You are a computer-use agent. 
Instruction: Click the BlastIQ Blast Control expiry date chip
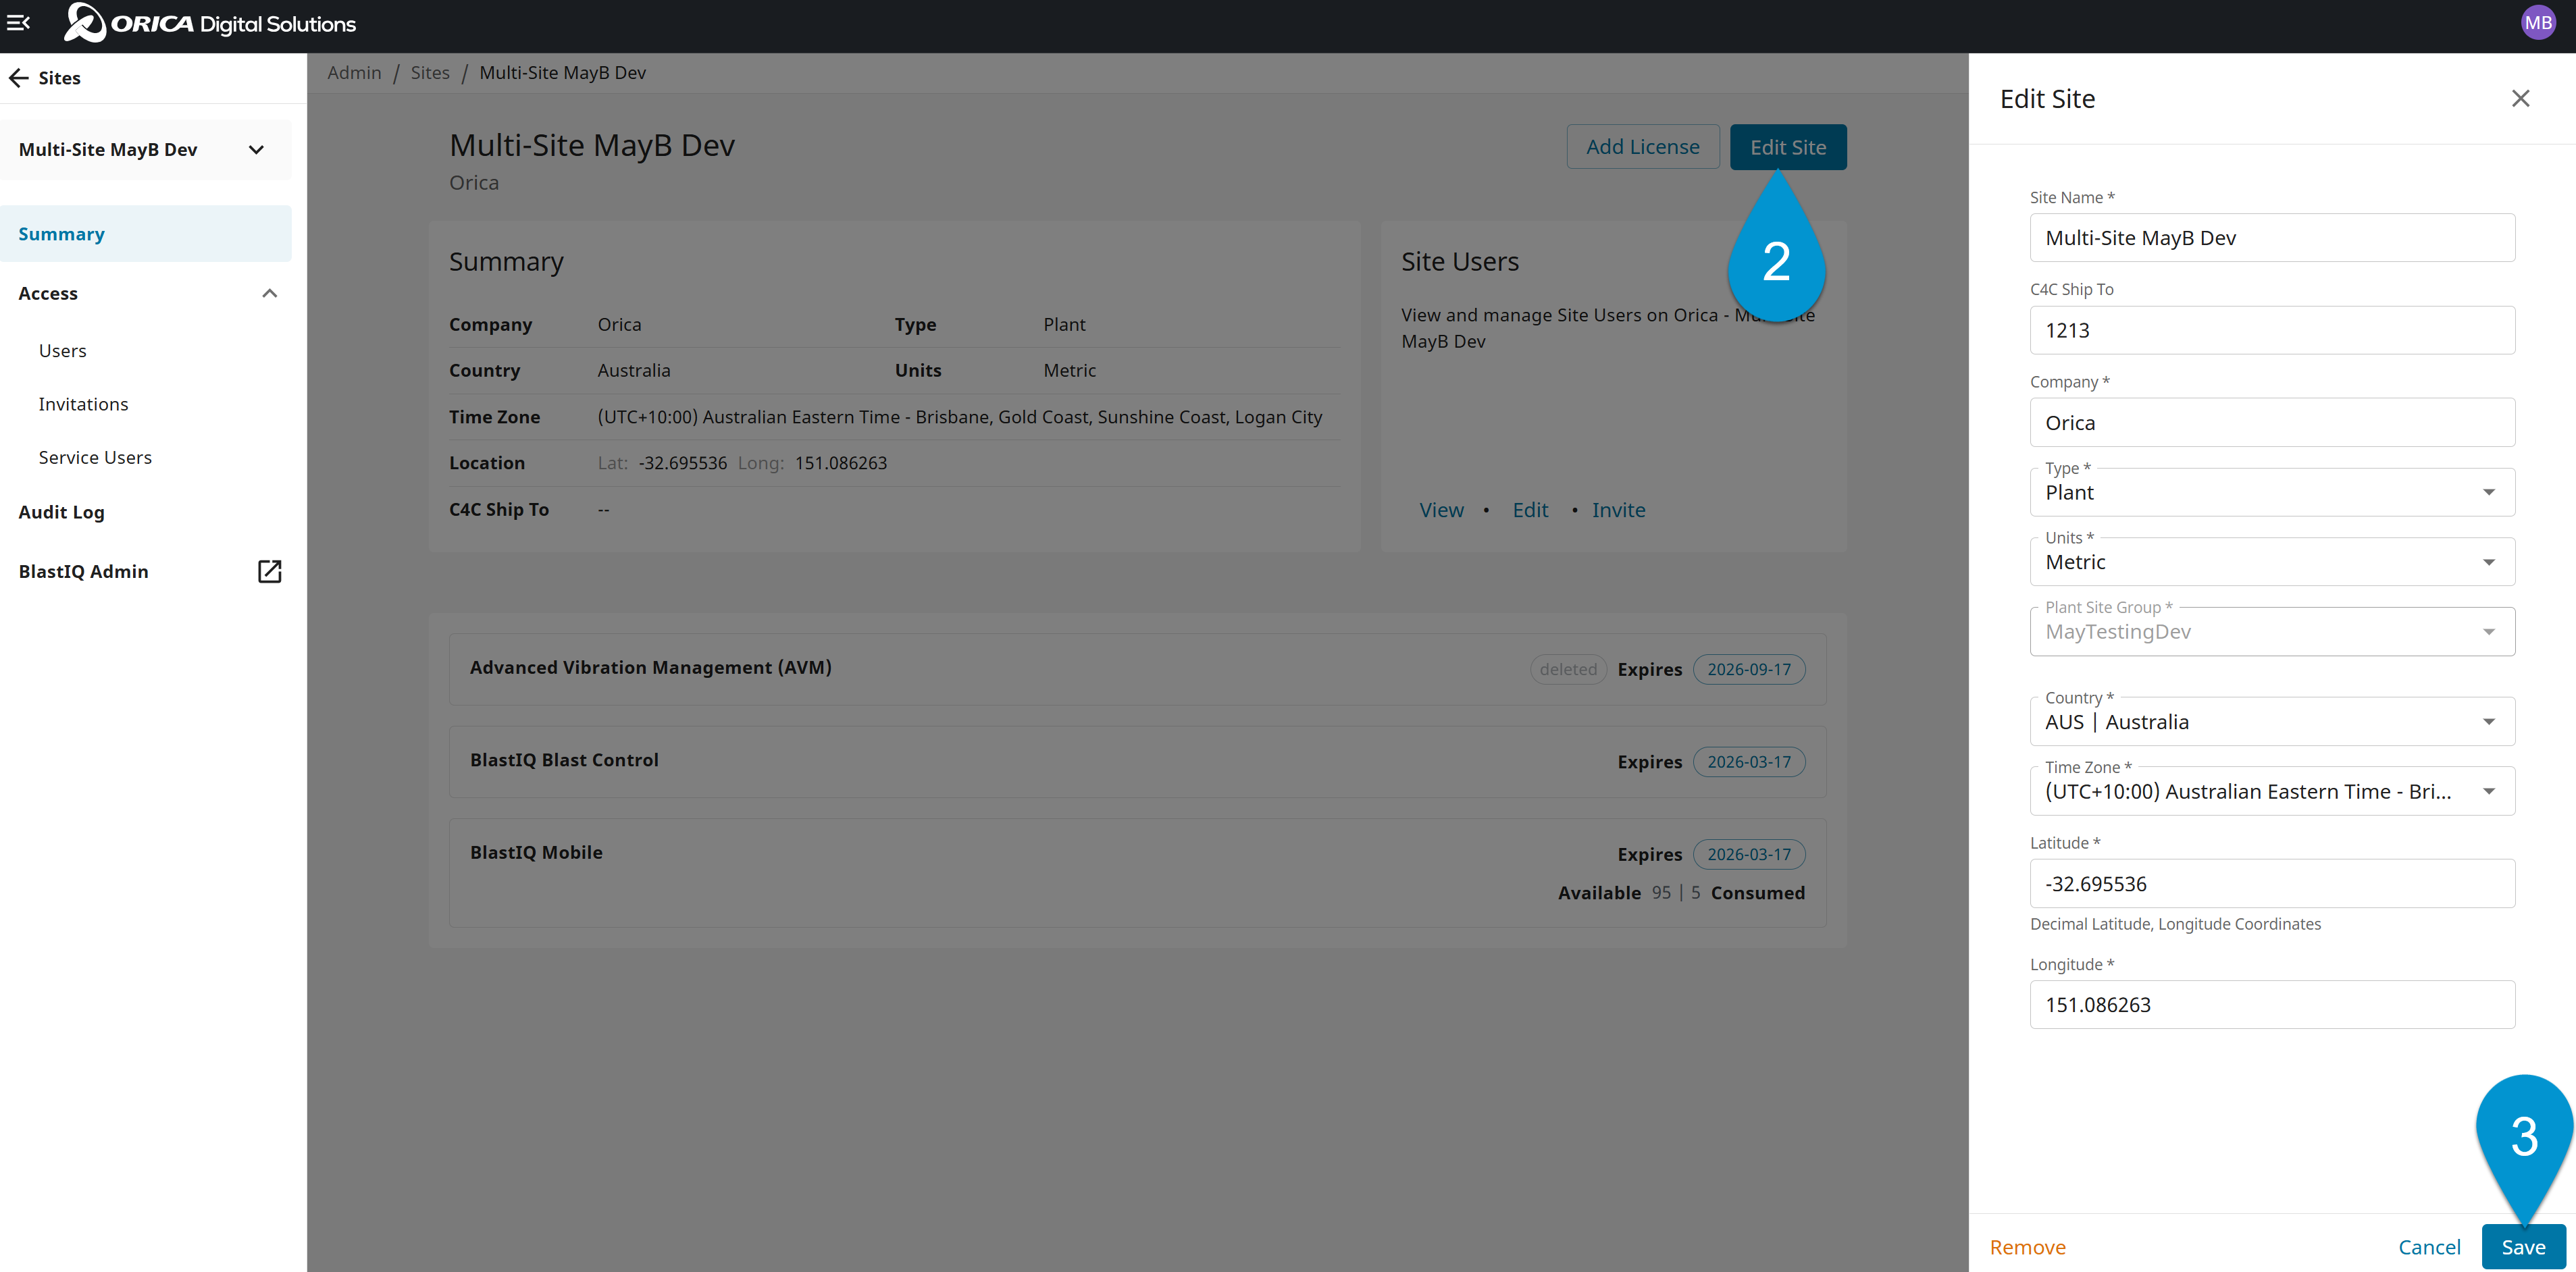point(1749,762)
